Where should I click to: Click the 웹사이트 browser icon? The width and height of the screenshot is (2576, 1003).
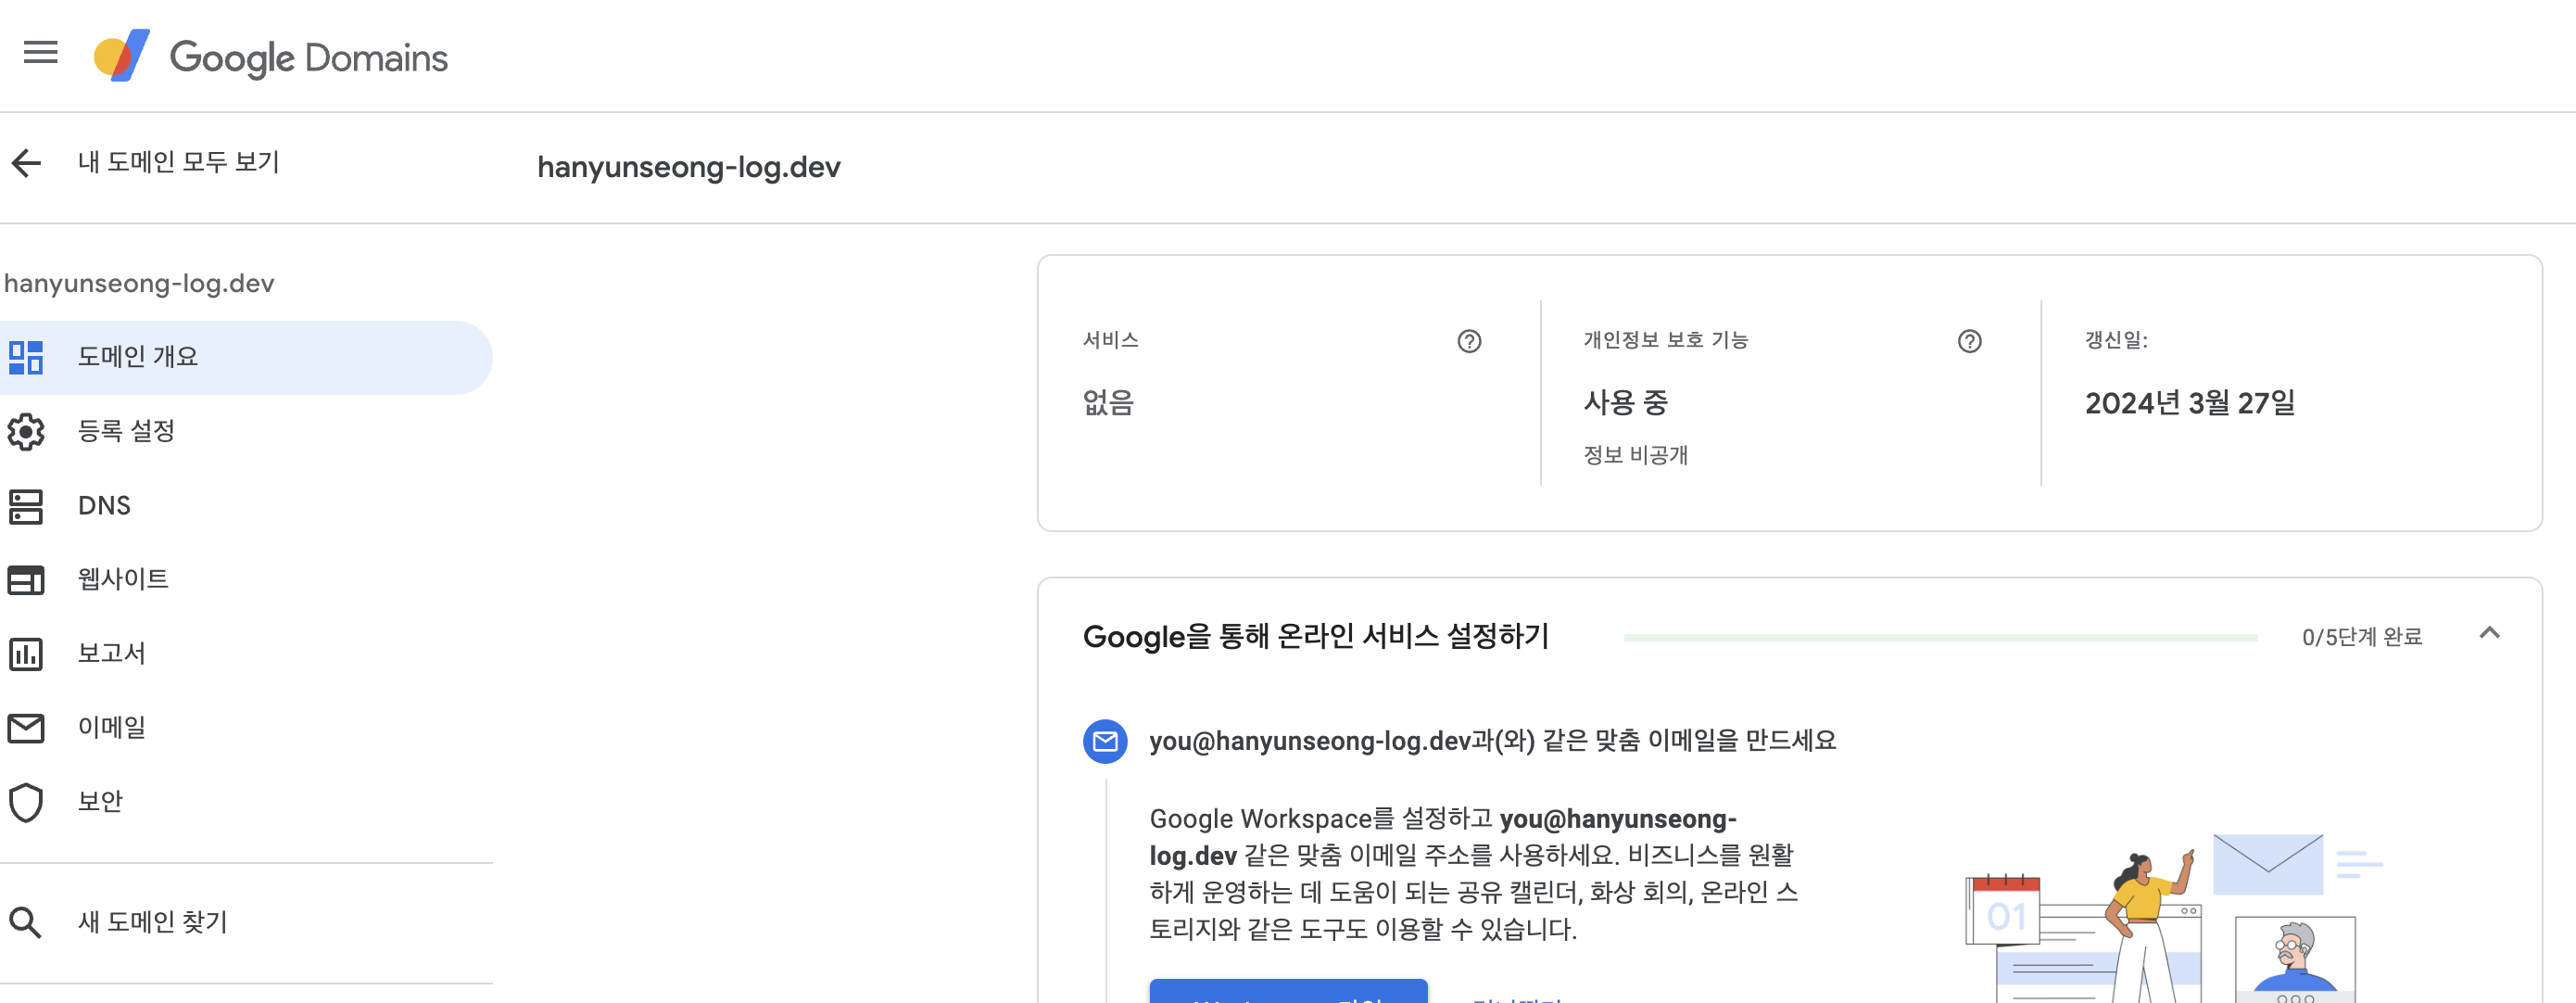click(26, 580)
